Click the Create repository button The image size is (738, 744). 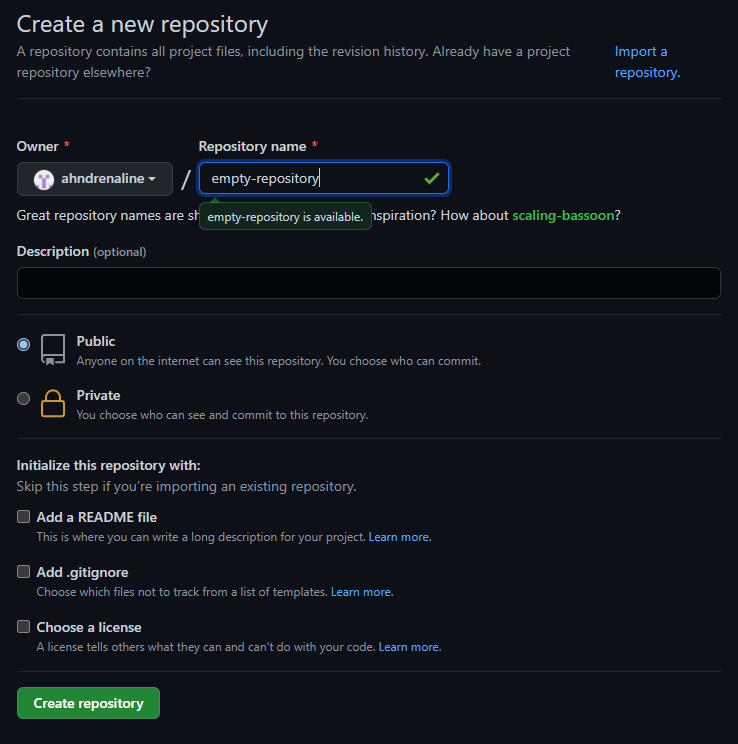(x=88, y=703)
